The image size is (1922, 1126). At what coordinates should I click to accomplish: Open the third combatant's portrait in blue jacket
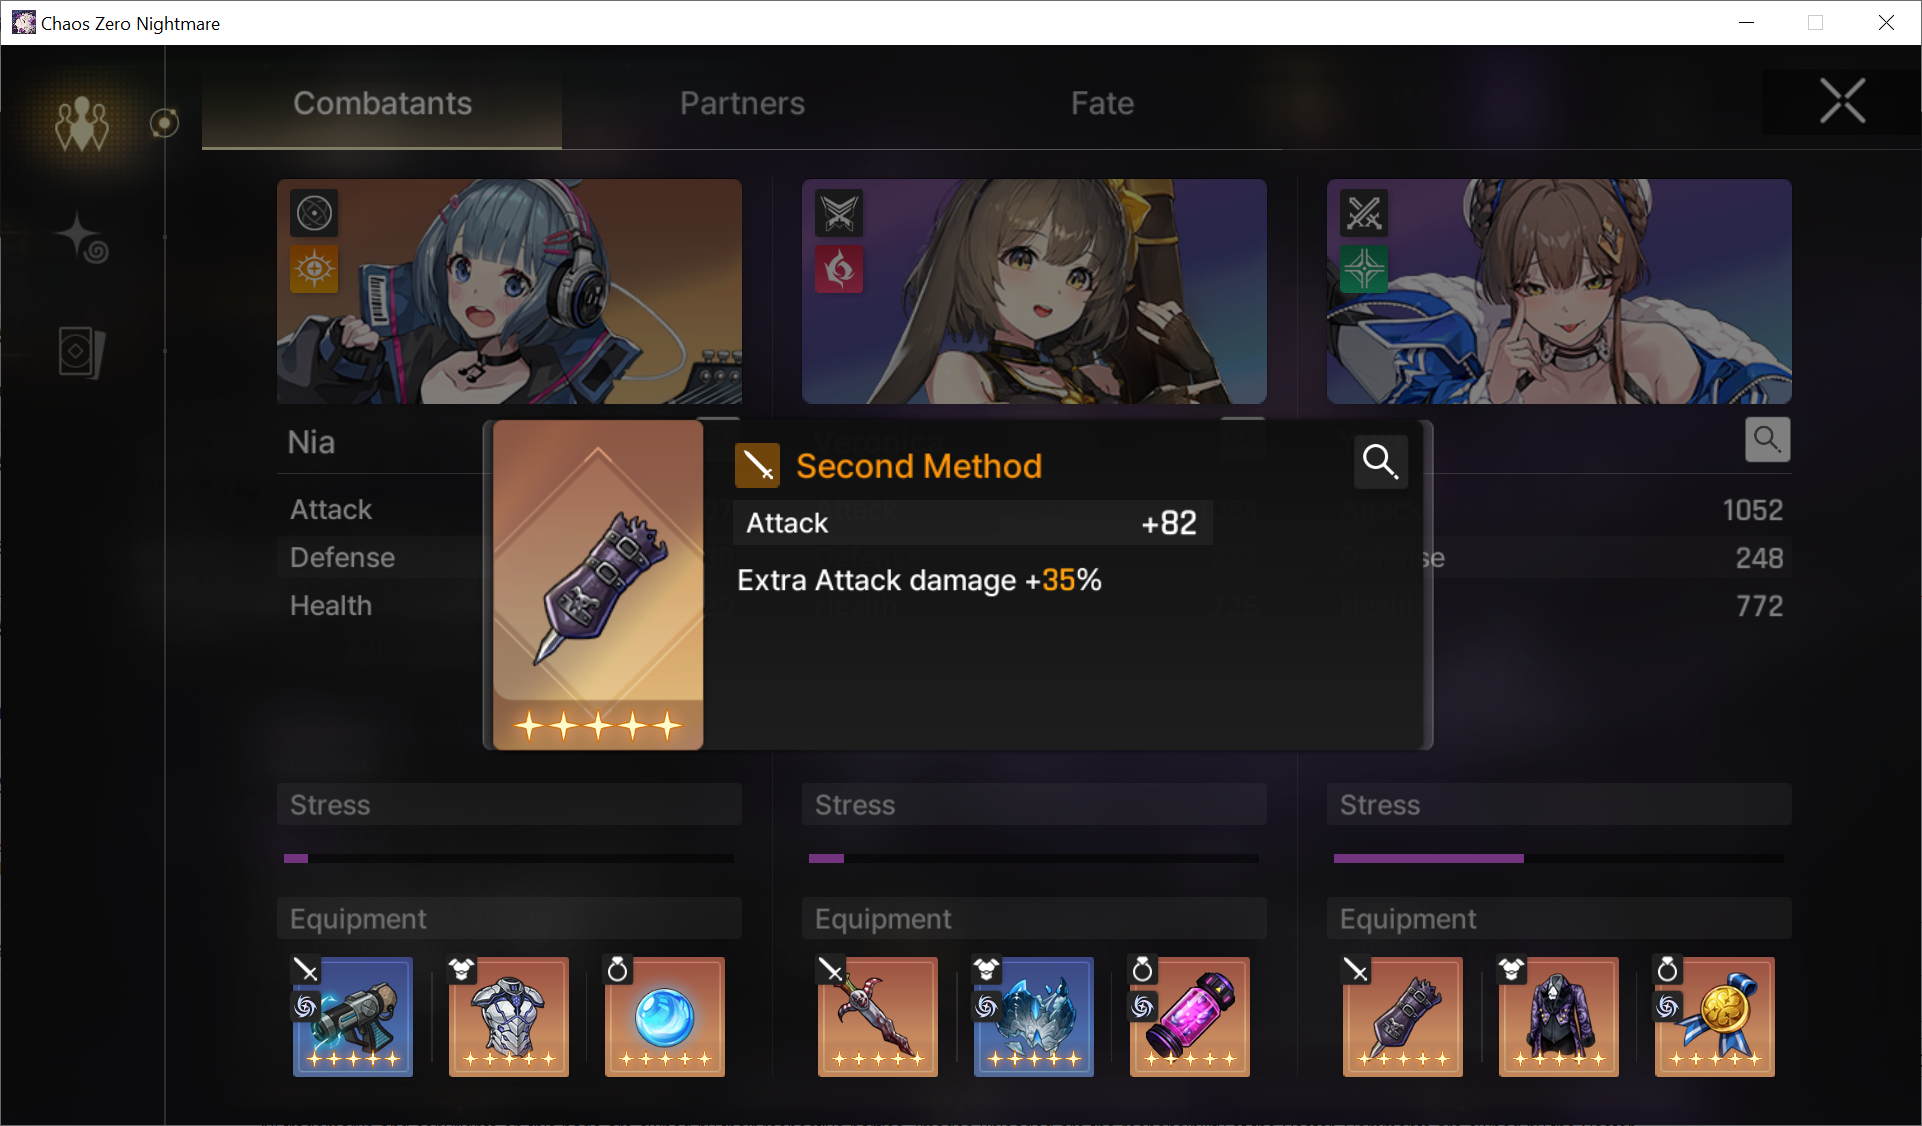point(1559,291)
